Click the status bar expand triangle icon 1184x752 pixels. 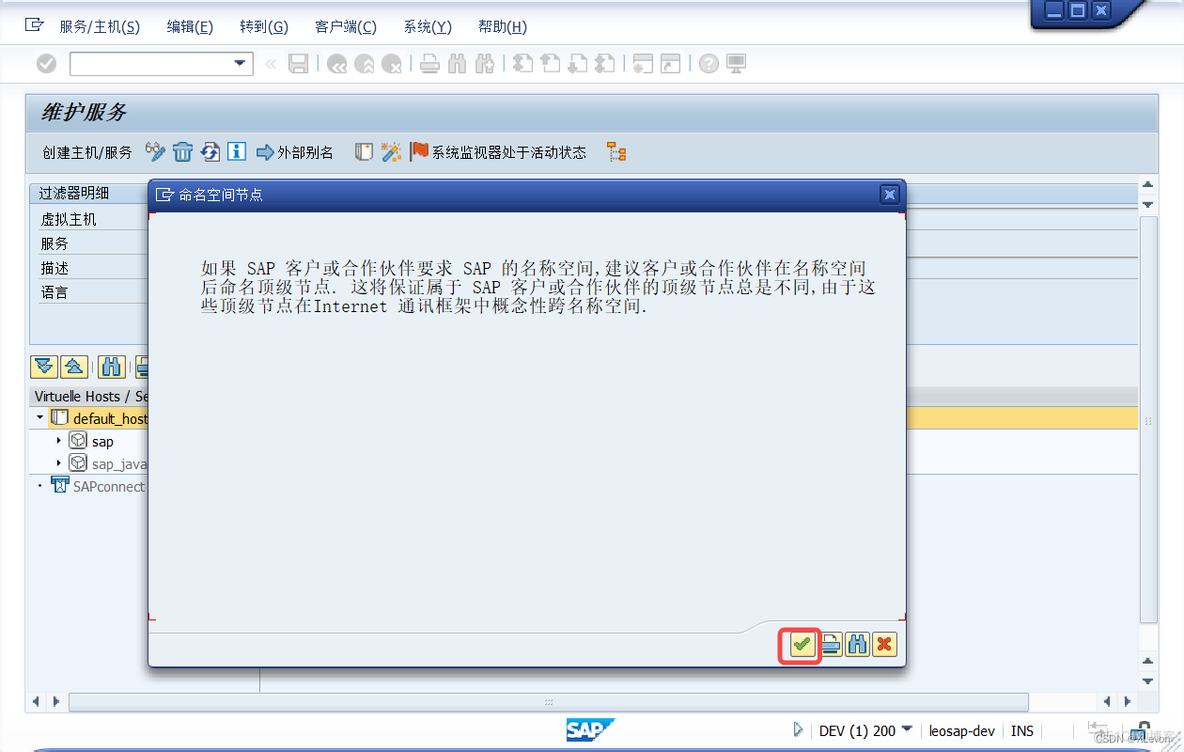click(798, 730)
